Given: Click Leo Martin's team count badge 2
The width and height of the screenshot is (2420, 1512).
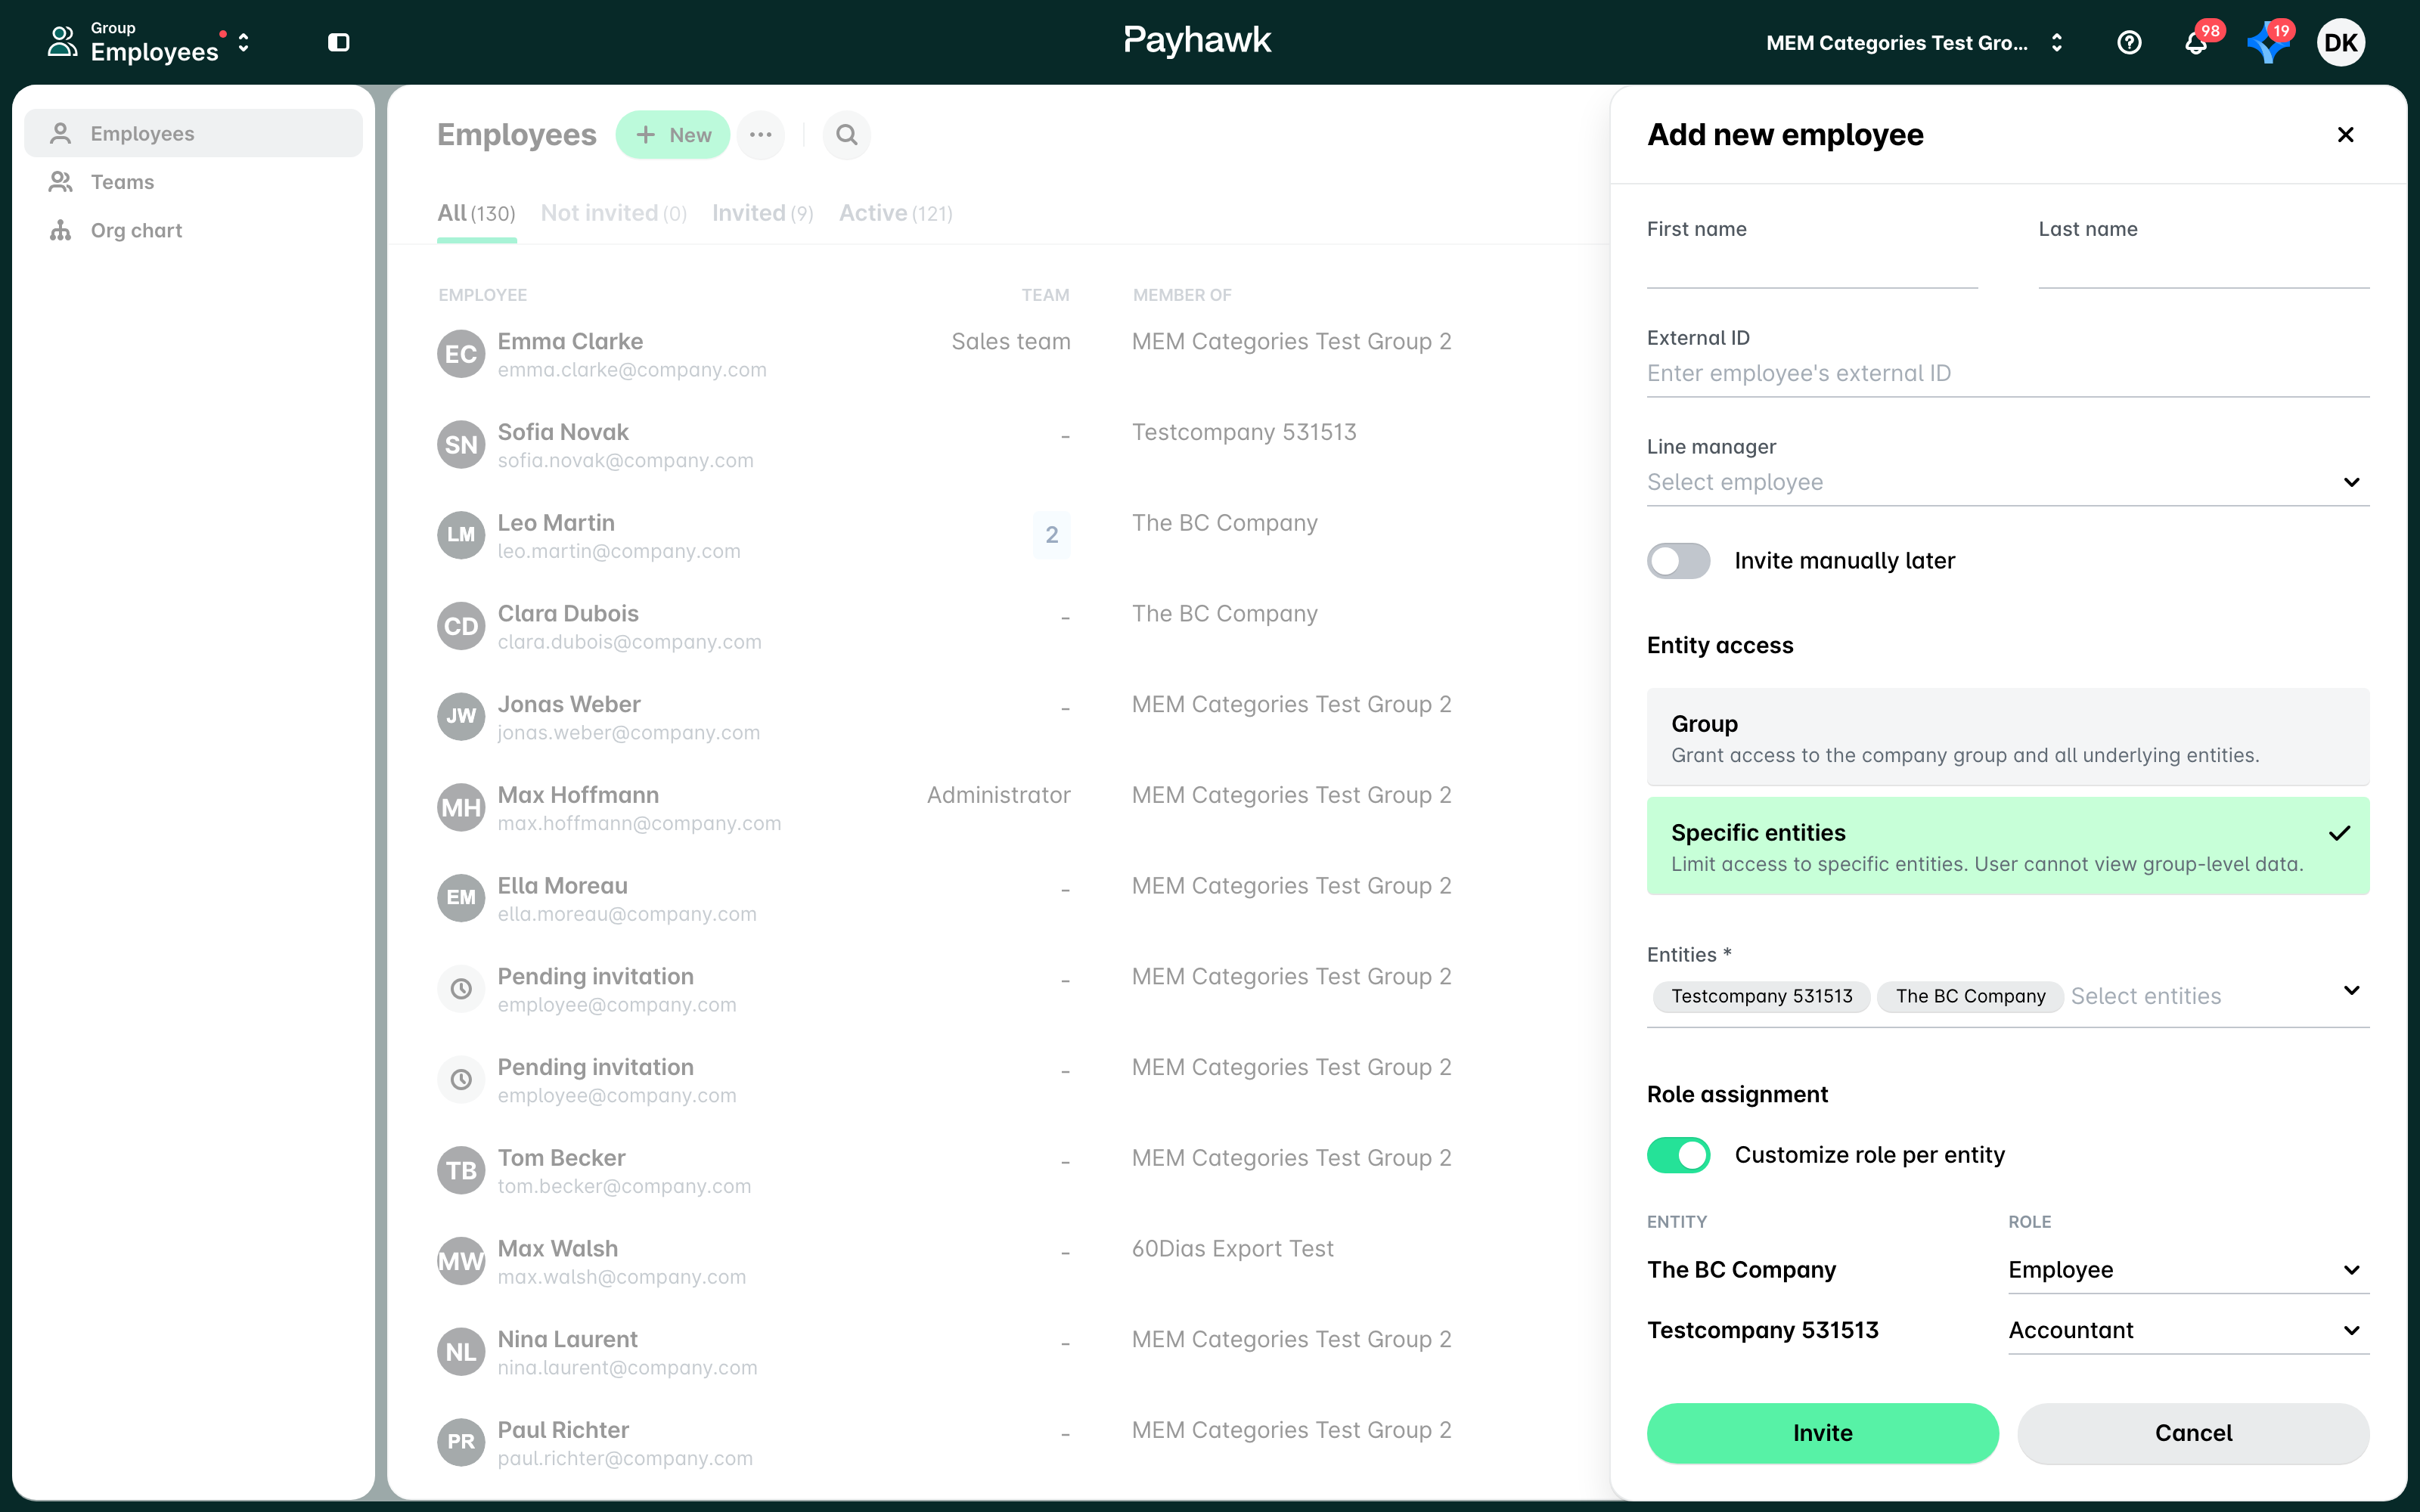Looking at the screenshot, I should 1052,535.
